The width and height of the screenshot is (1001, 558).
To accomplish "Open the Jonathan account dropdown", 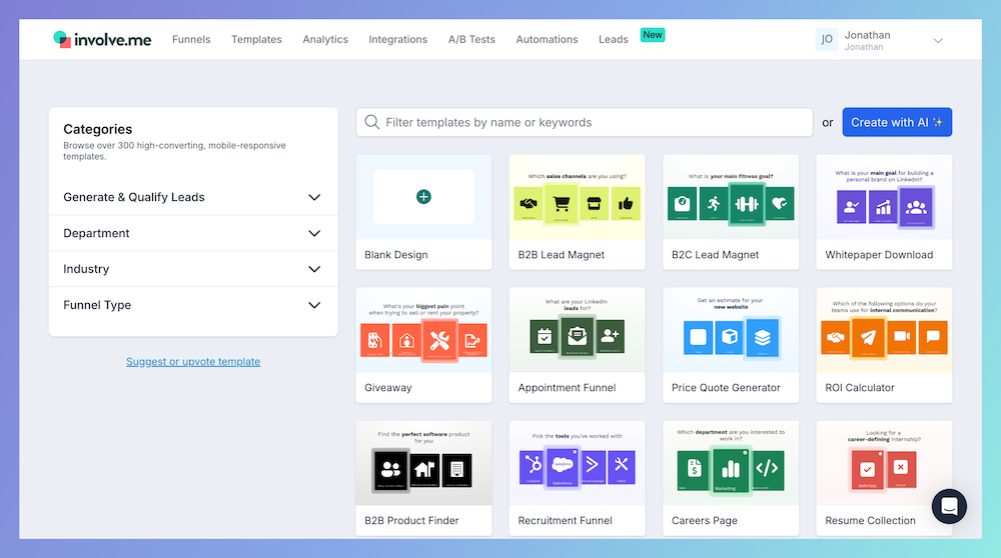I will pyautogui.click(x=938, y=41).
